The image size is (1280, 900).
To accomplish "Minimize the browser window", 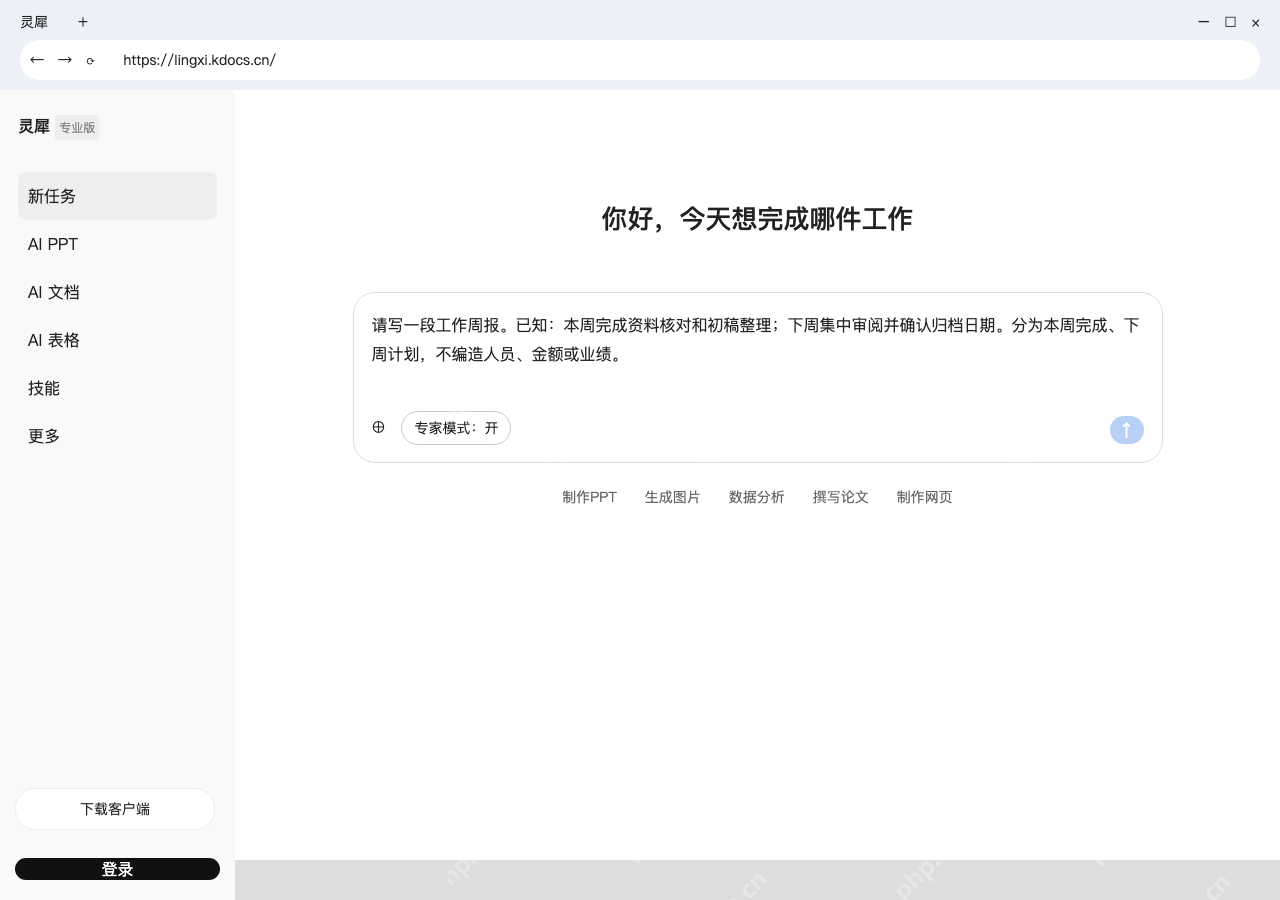I will (x=1204, y=21).
